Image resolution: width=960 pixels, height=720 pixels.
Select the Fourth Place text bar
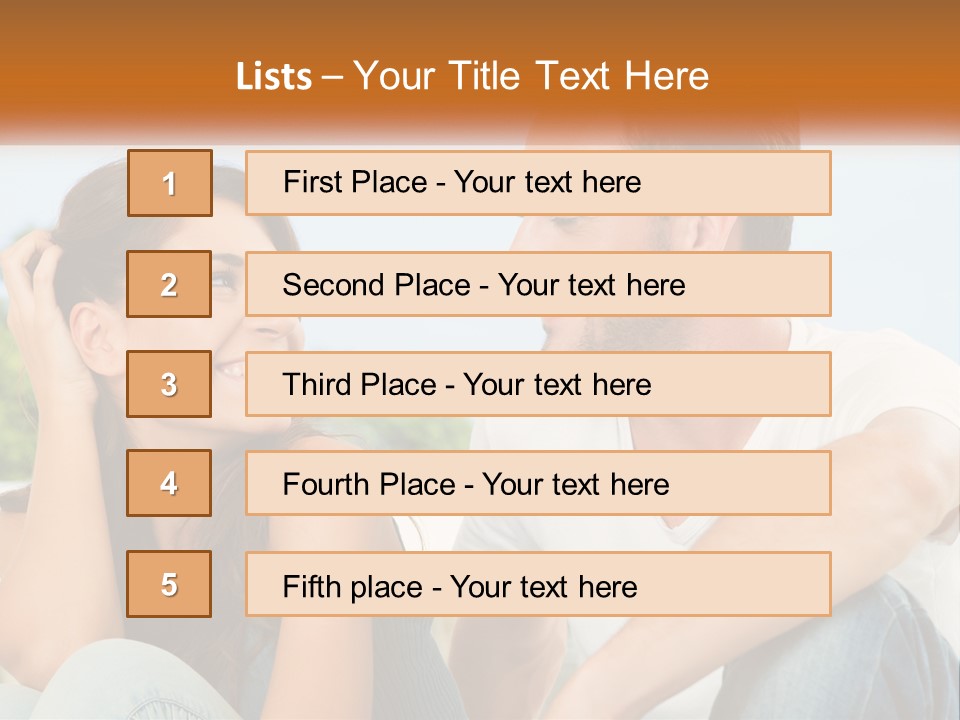click(538, 483)
